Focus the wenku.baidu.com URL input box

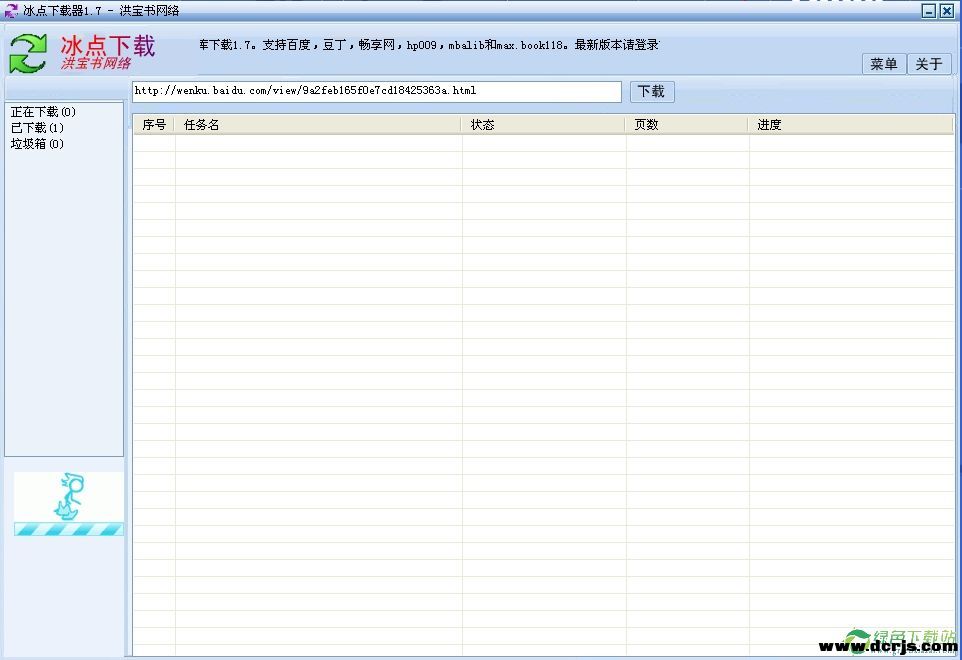tap(376, 91)
